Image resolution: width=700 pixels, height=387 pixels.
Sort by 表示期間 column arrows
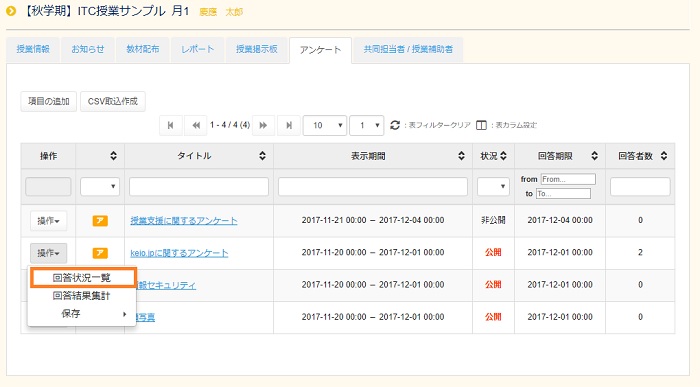click(461, 156)
